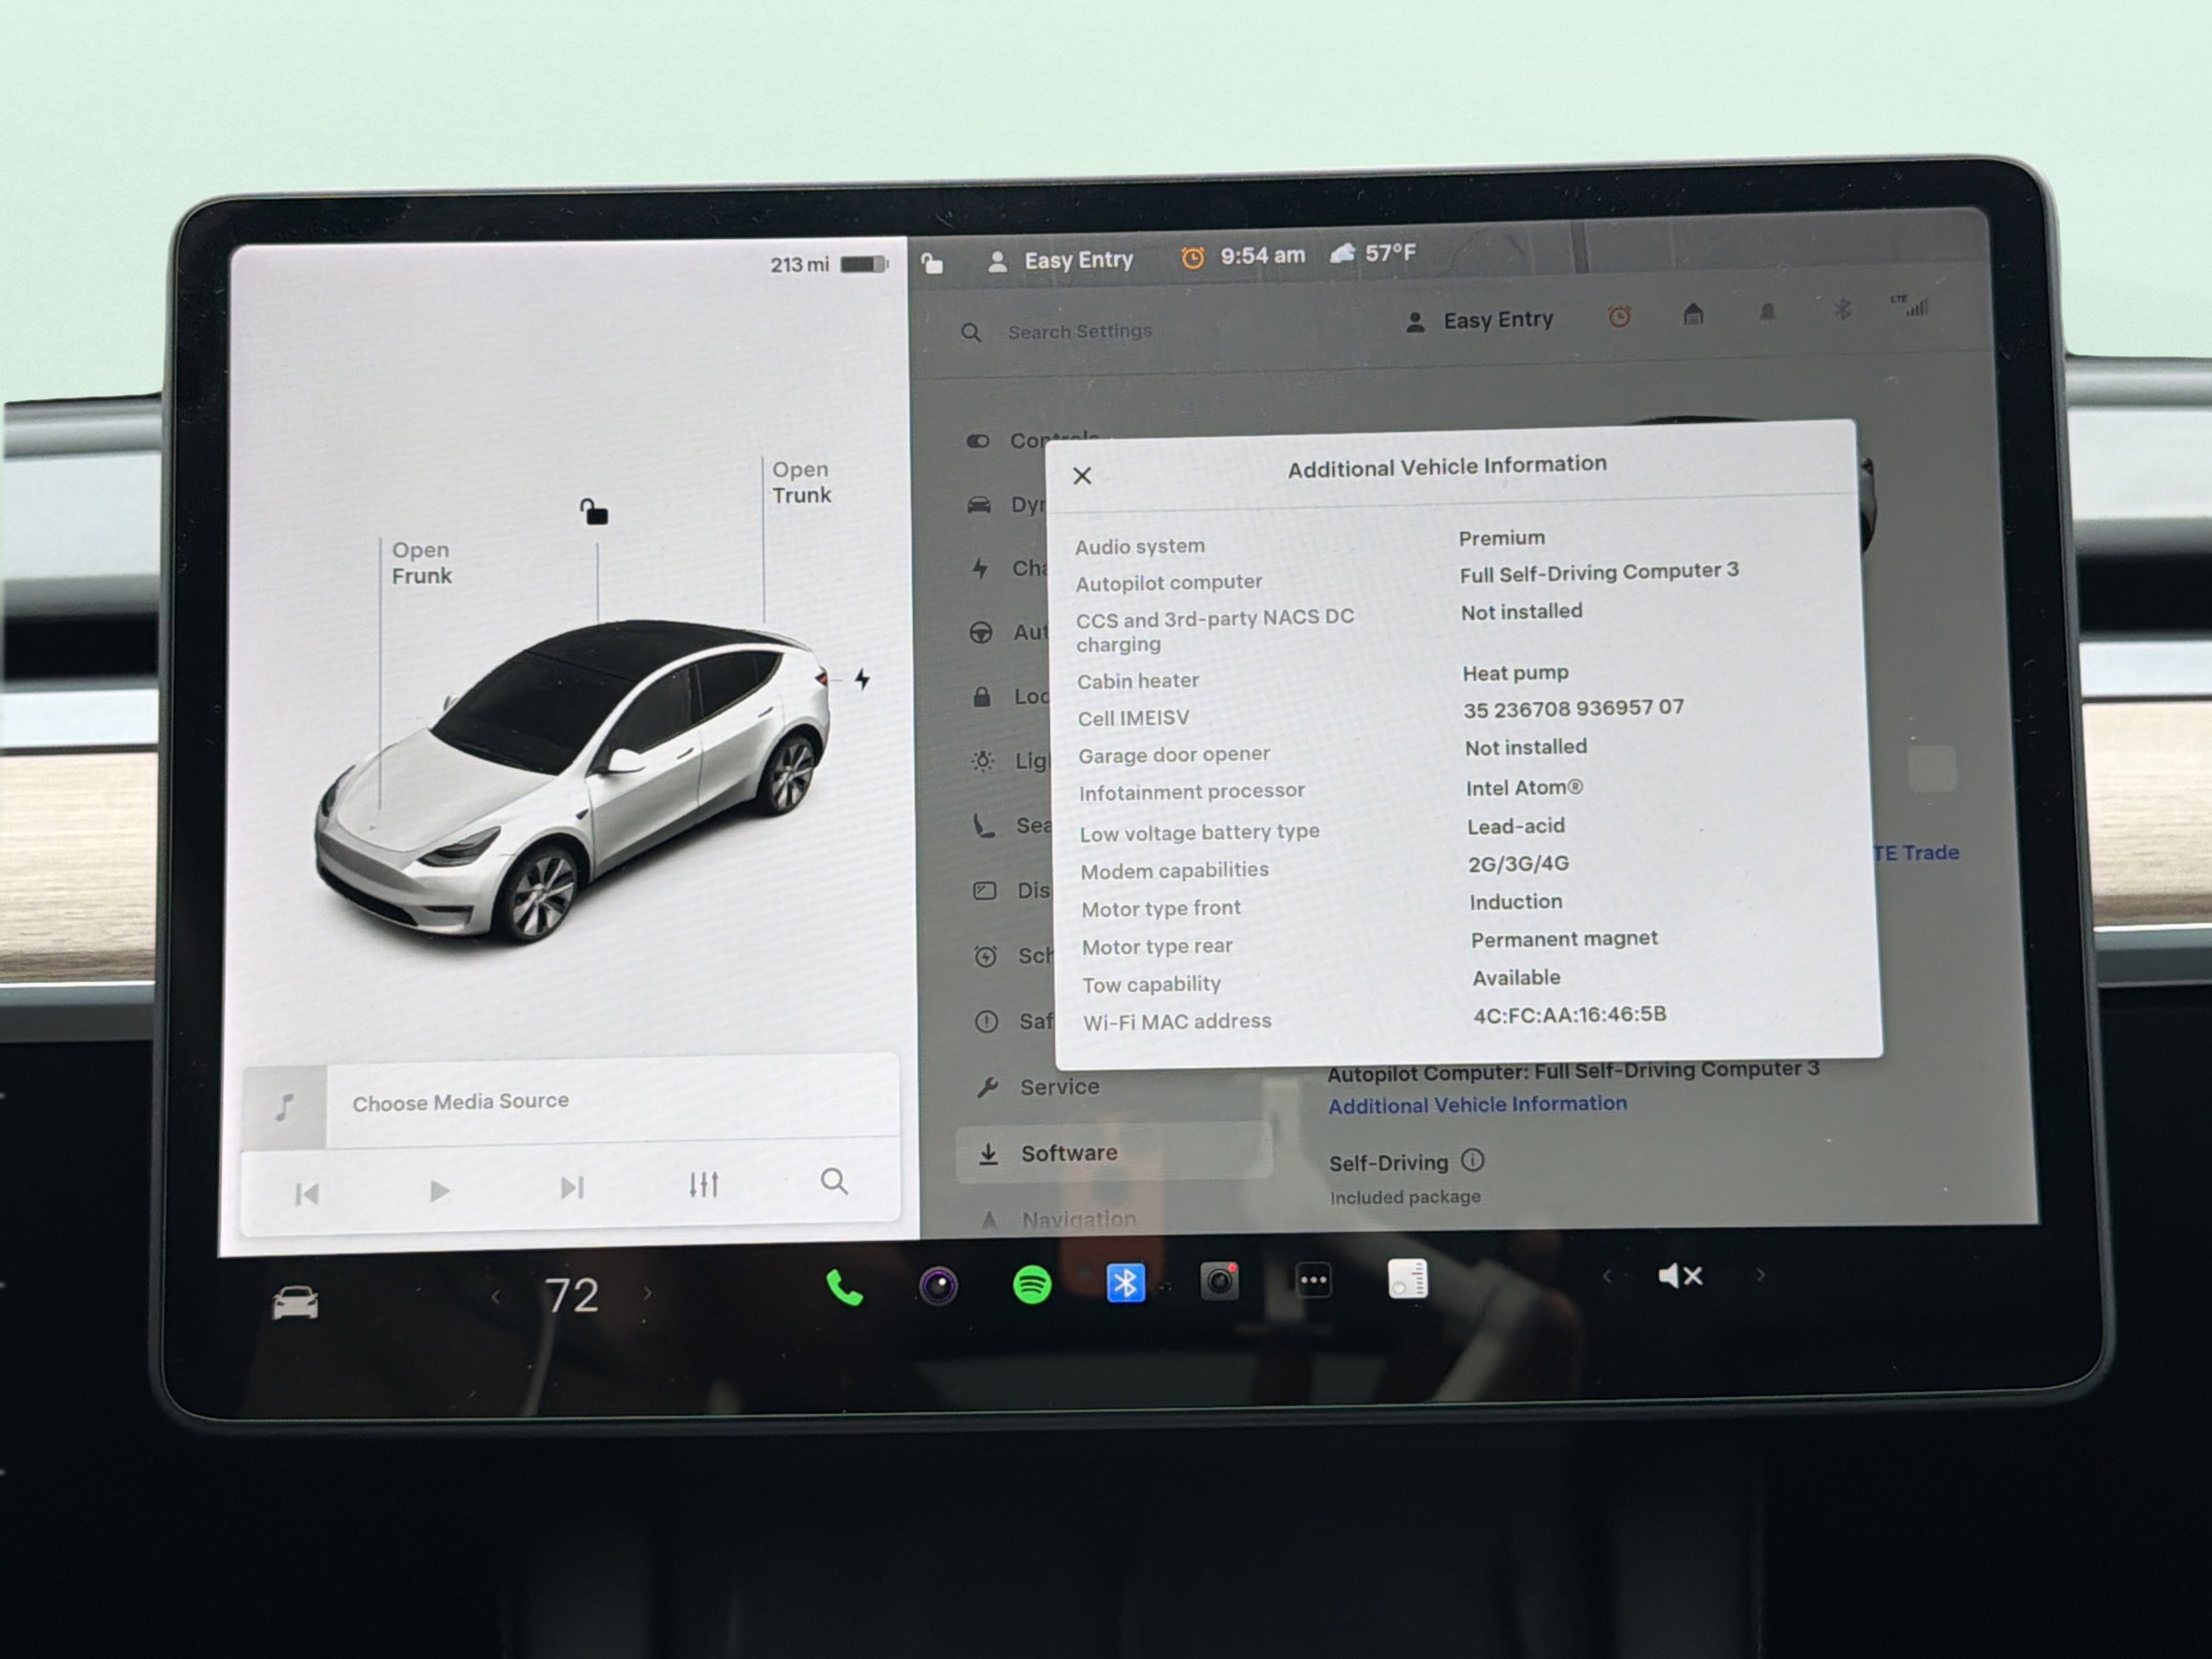Open the Additional Vehicle Information link
This screenshot has height=1659, width=2212.
1477,1104
